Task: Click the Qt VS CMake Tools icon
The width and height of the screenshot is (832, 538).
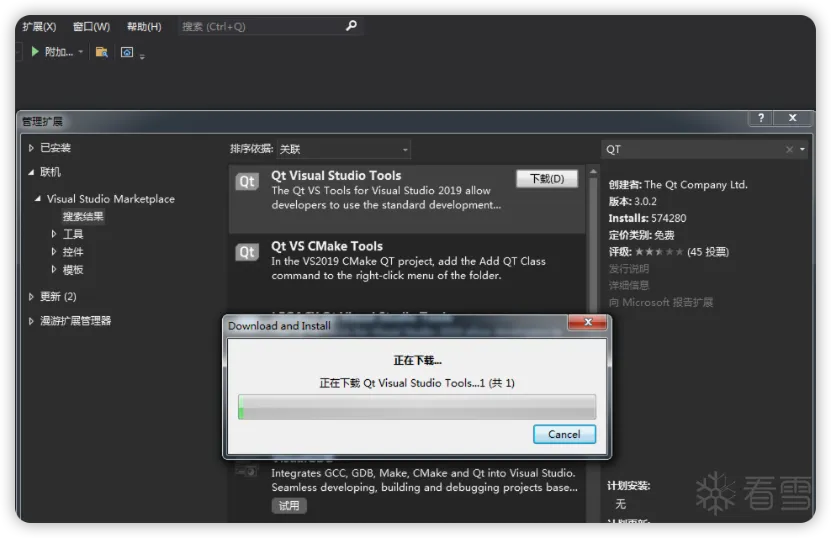Action: pos(247,252)
